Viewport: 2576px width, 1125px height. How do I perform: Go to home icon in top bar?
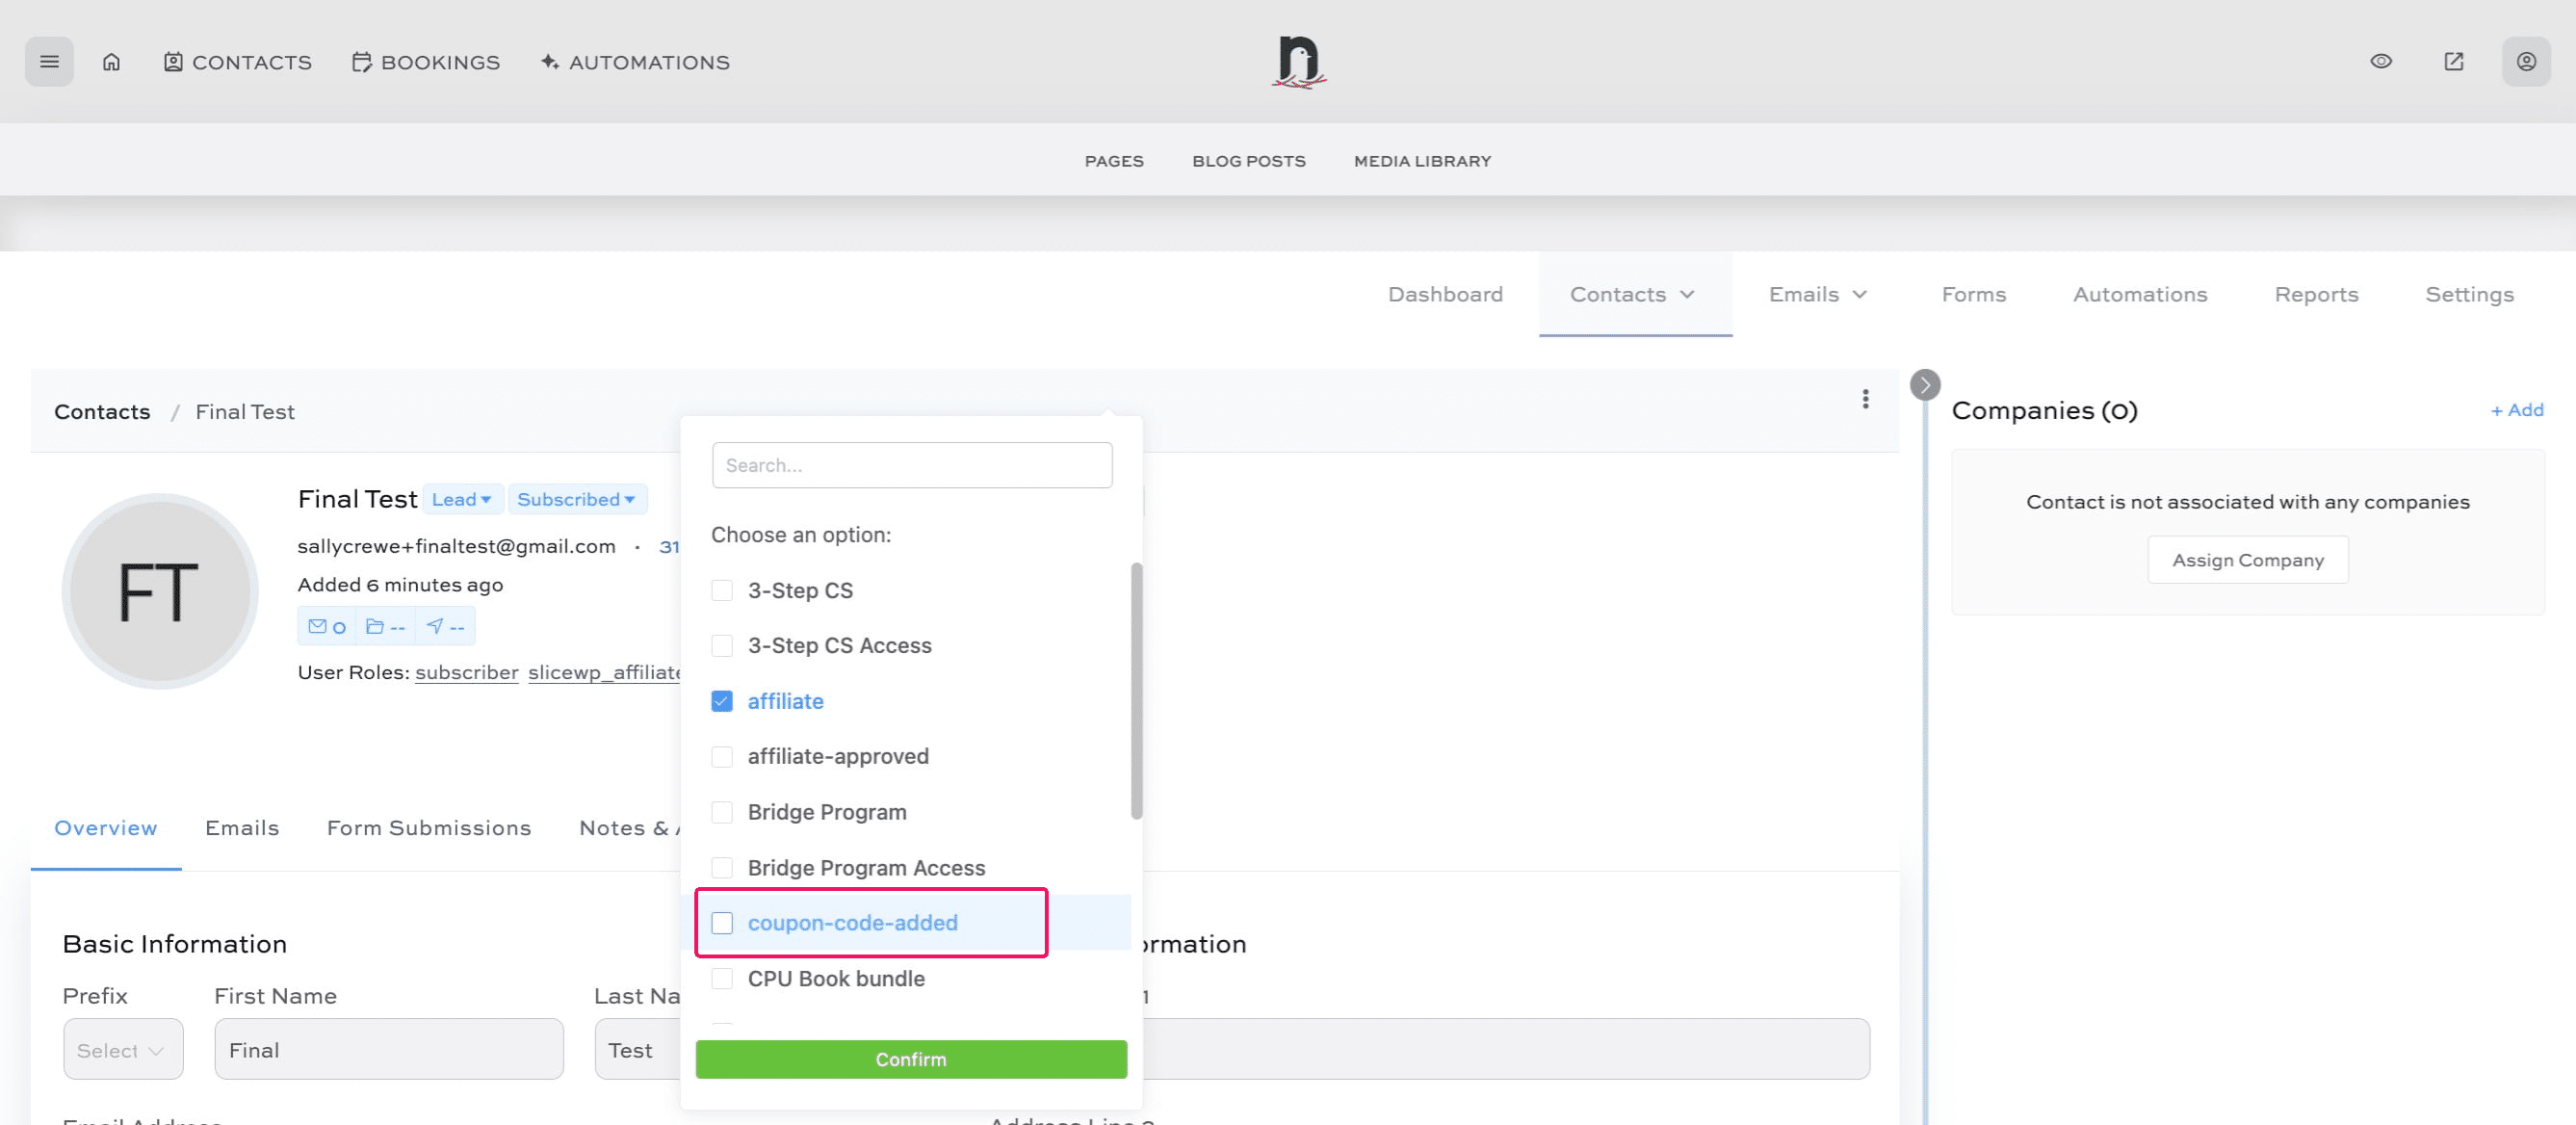pos(111,62)
